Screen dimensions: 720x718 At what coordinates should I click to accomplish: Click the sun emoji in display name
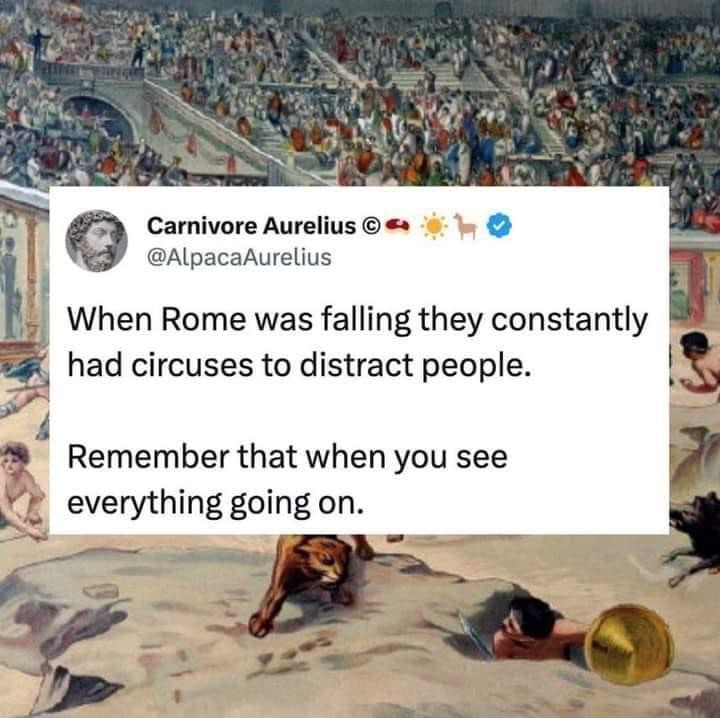coord(434,226)
